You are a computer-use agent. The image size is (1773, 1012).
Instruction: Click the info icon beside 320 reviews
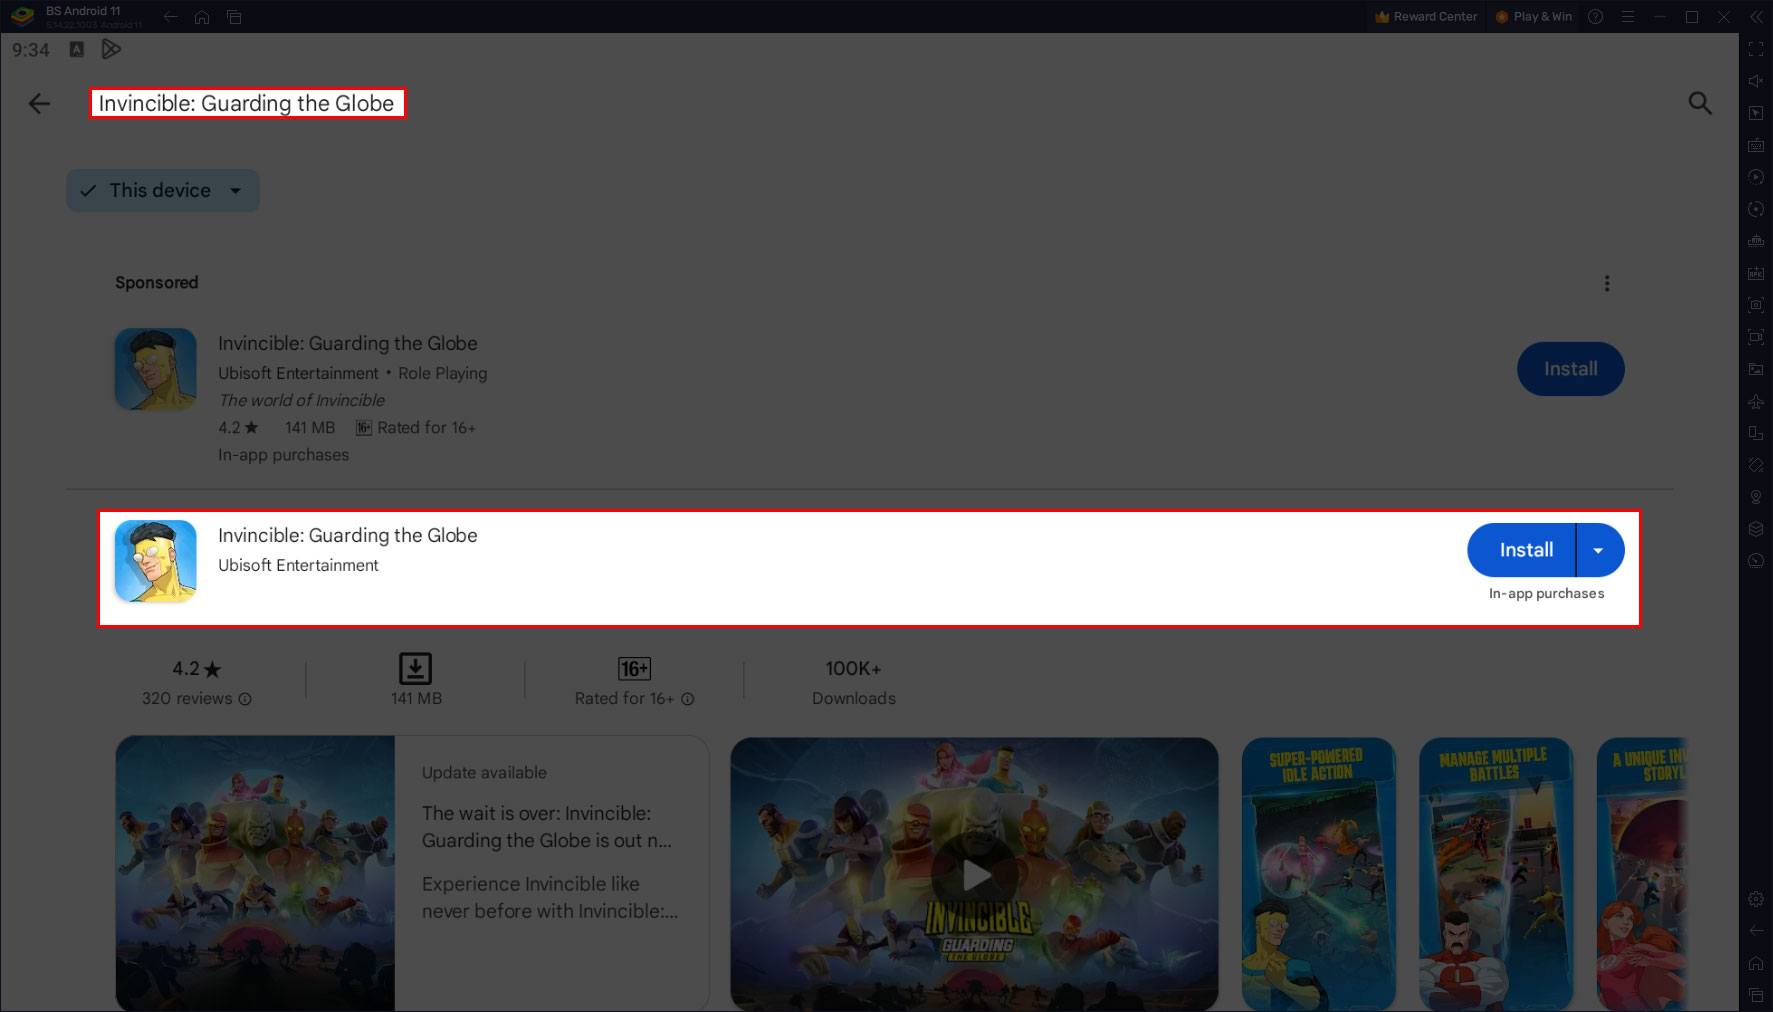(x=245, y=699)
